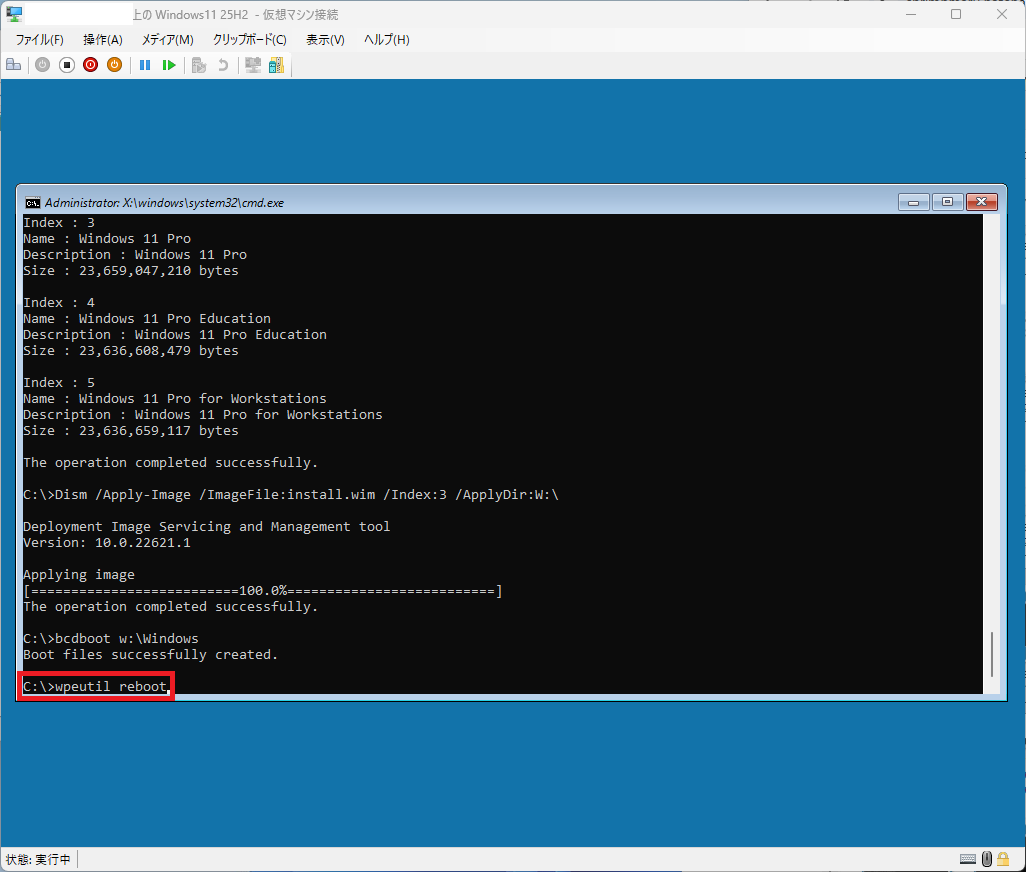
Task: Pause the virtual machine with the blue icon
Action: (x=145, y=65)
